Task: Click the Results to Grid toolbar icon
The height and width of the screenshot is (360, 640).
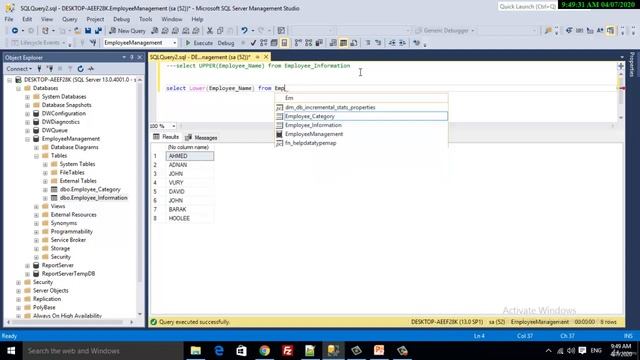Action: (343, 43)
